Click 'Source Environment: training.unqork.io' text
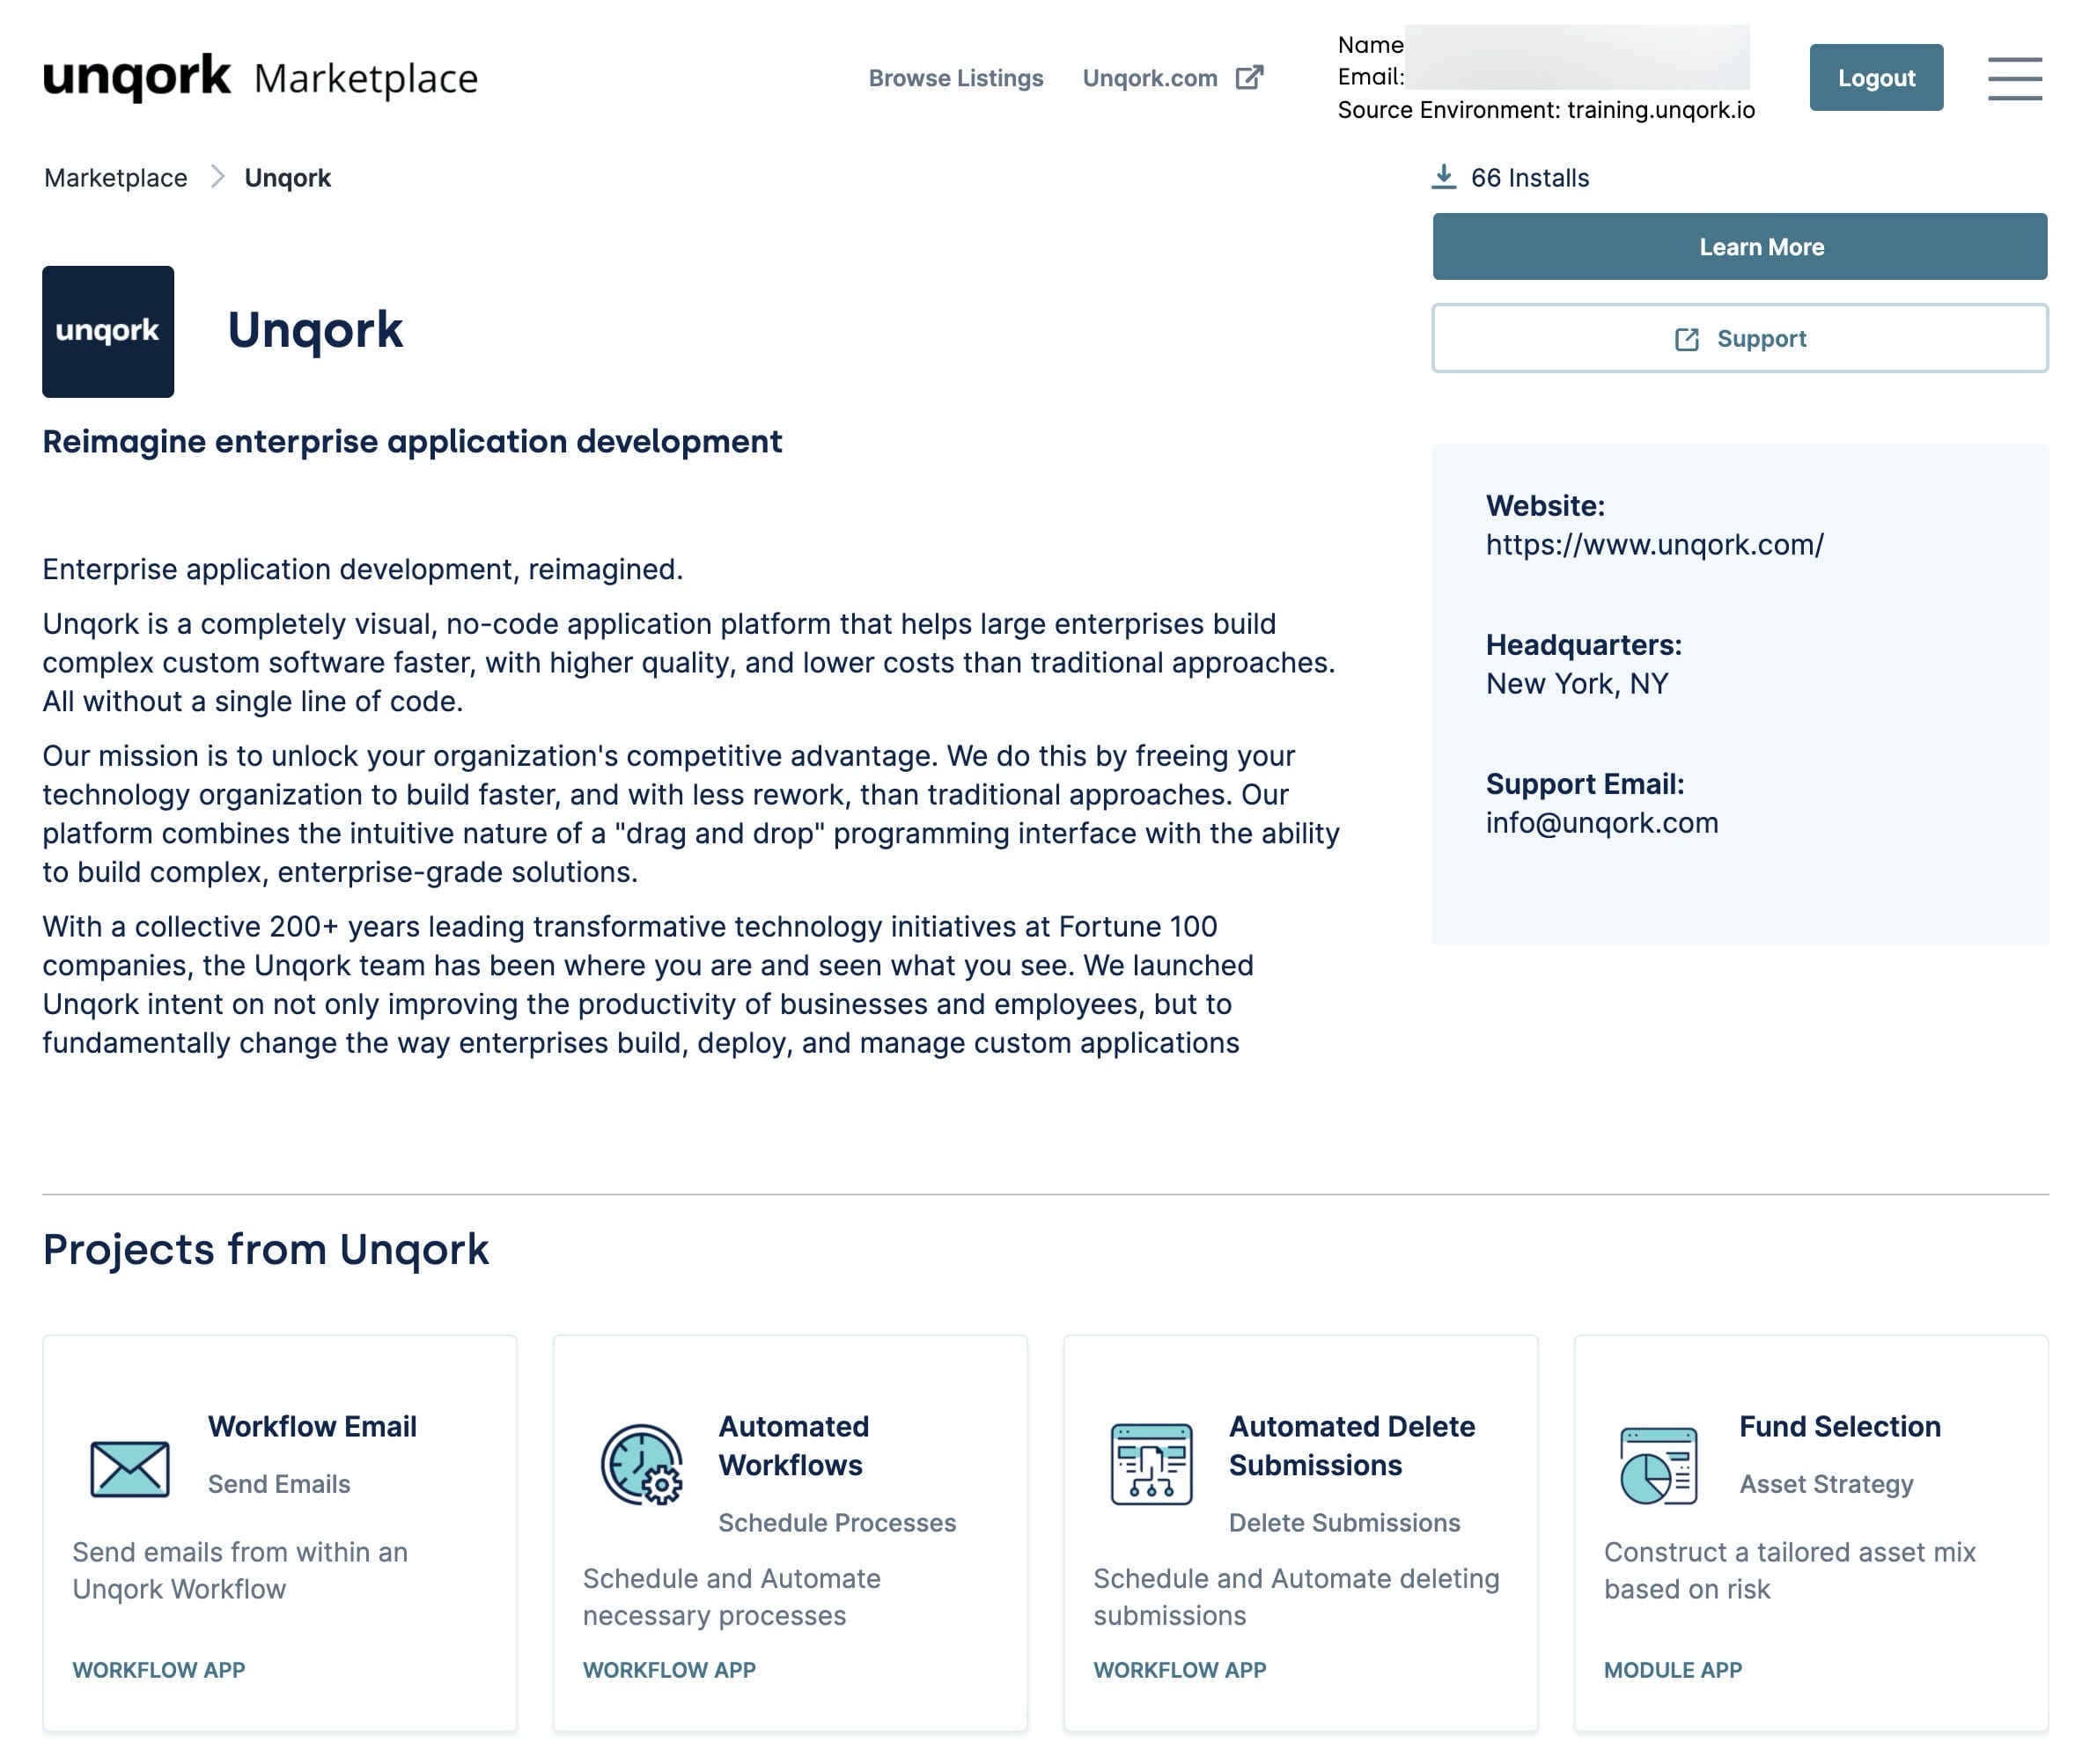The height and width of the screenshot is (1764, 2097). 1546,110
